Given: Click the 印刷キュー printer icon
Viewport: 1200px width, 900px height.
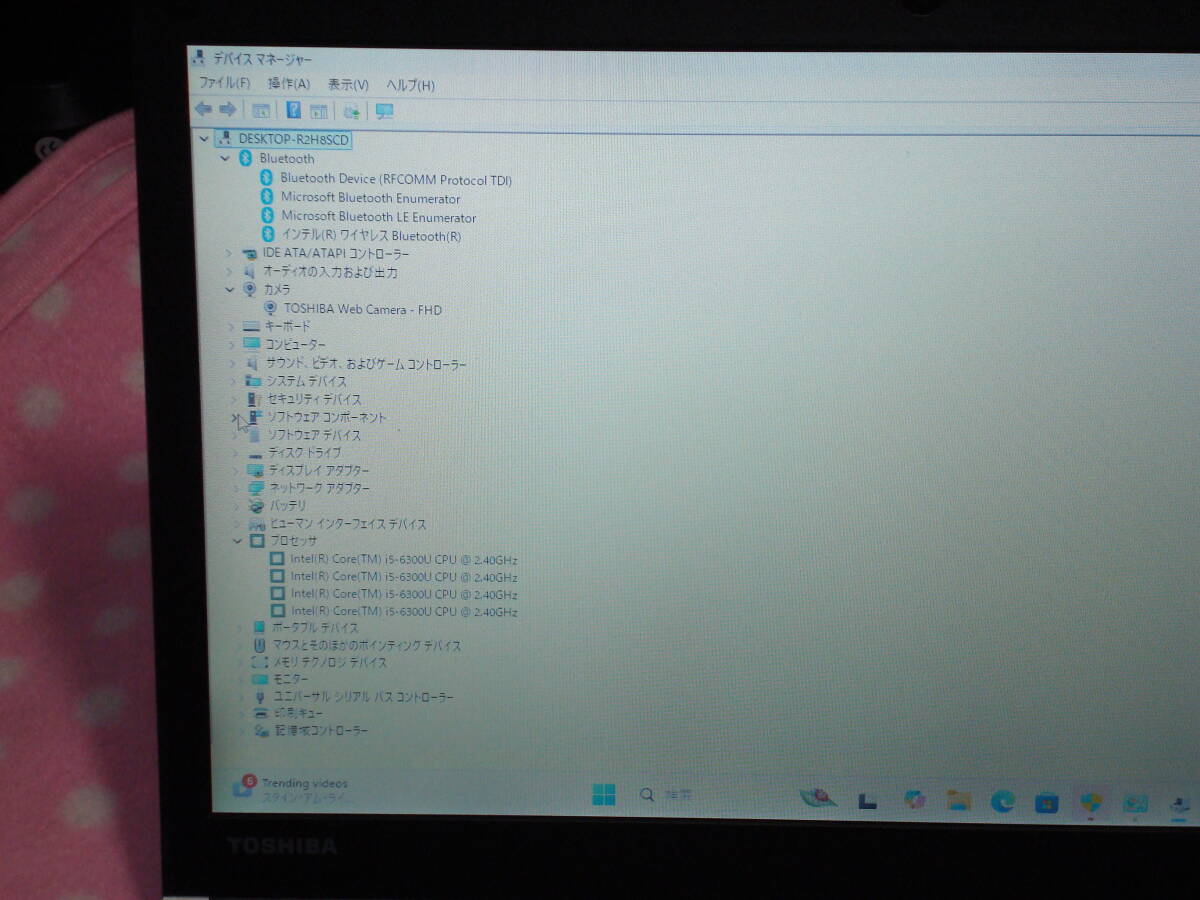Looking at the screenshot, I should coord(261,713).
